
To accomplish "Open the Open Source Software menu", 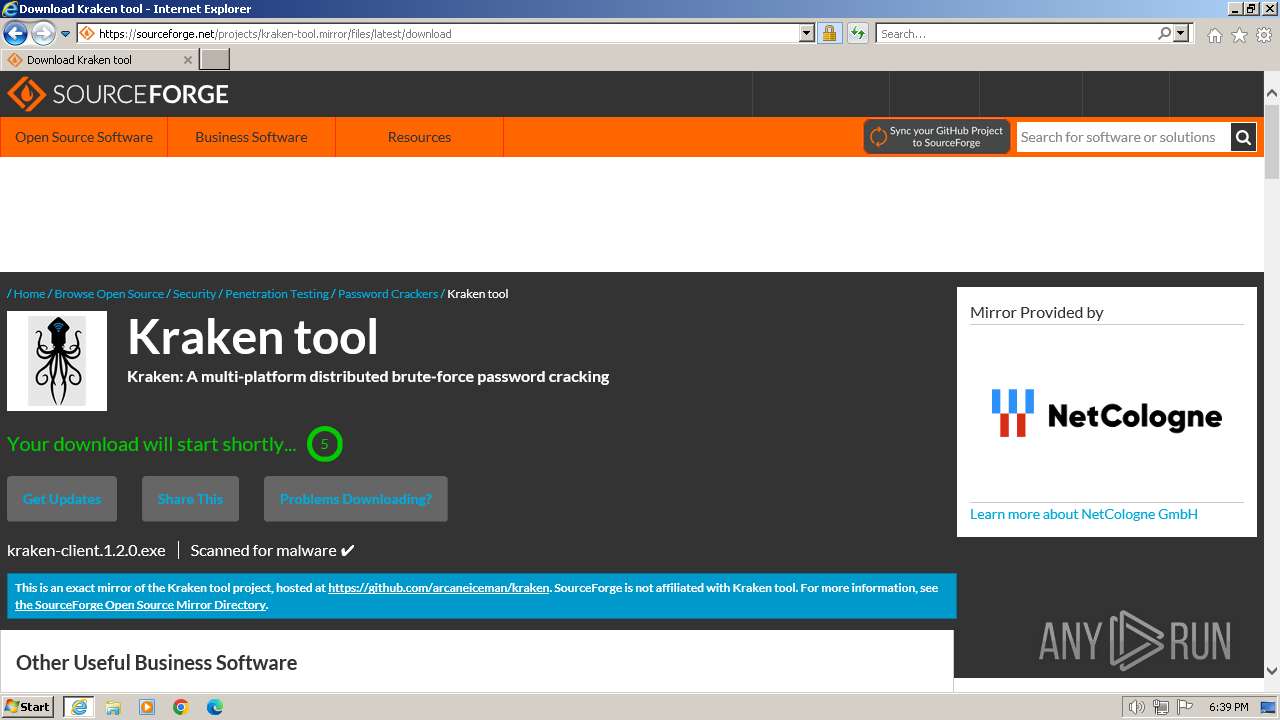I will pos(84,137).
